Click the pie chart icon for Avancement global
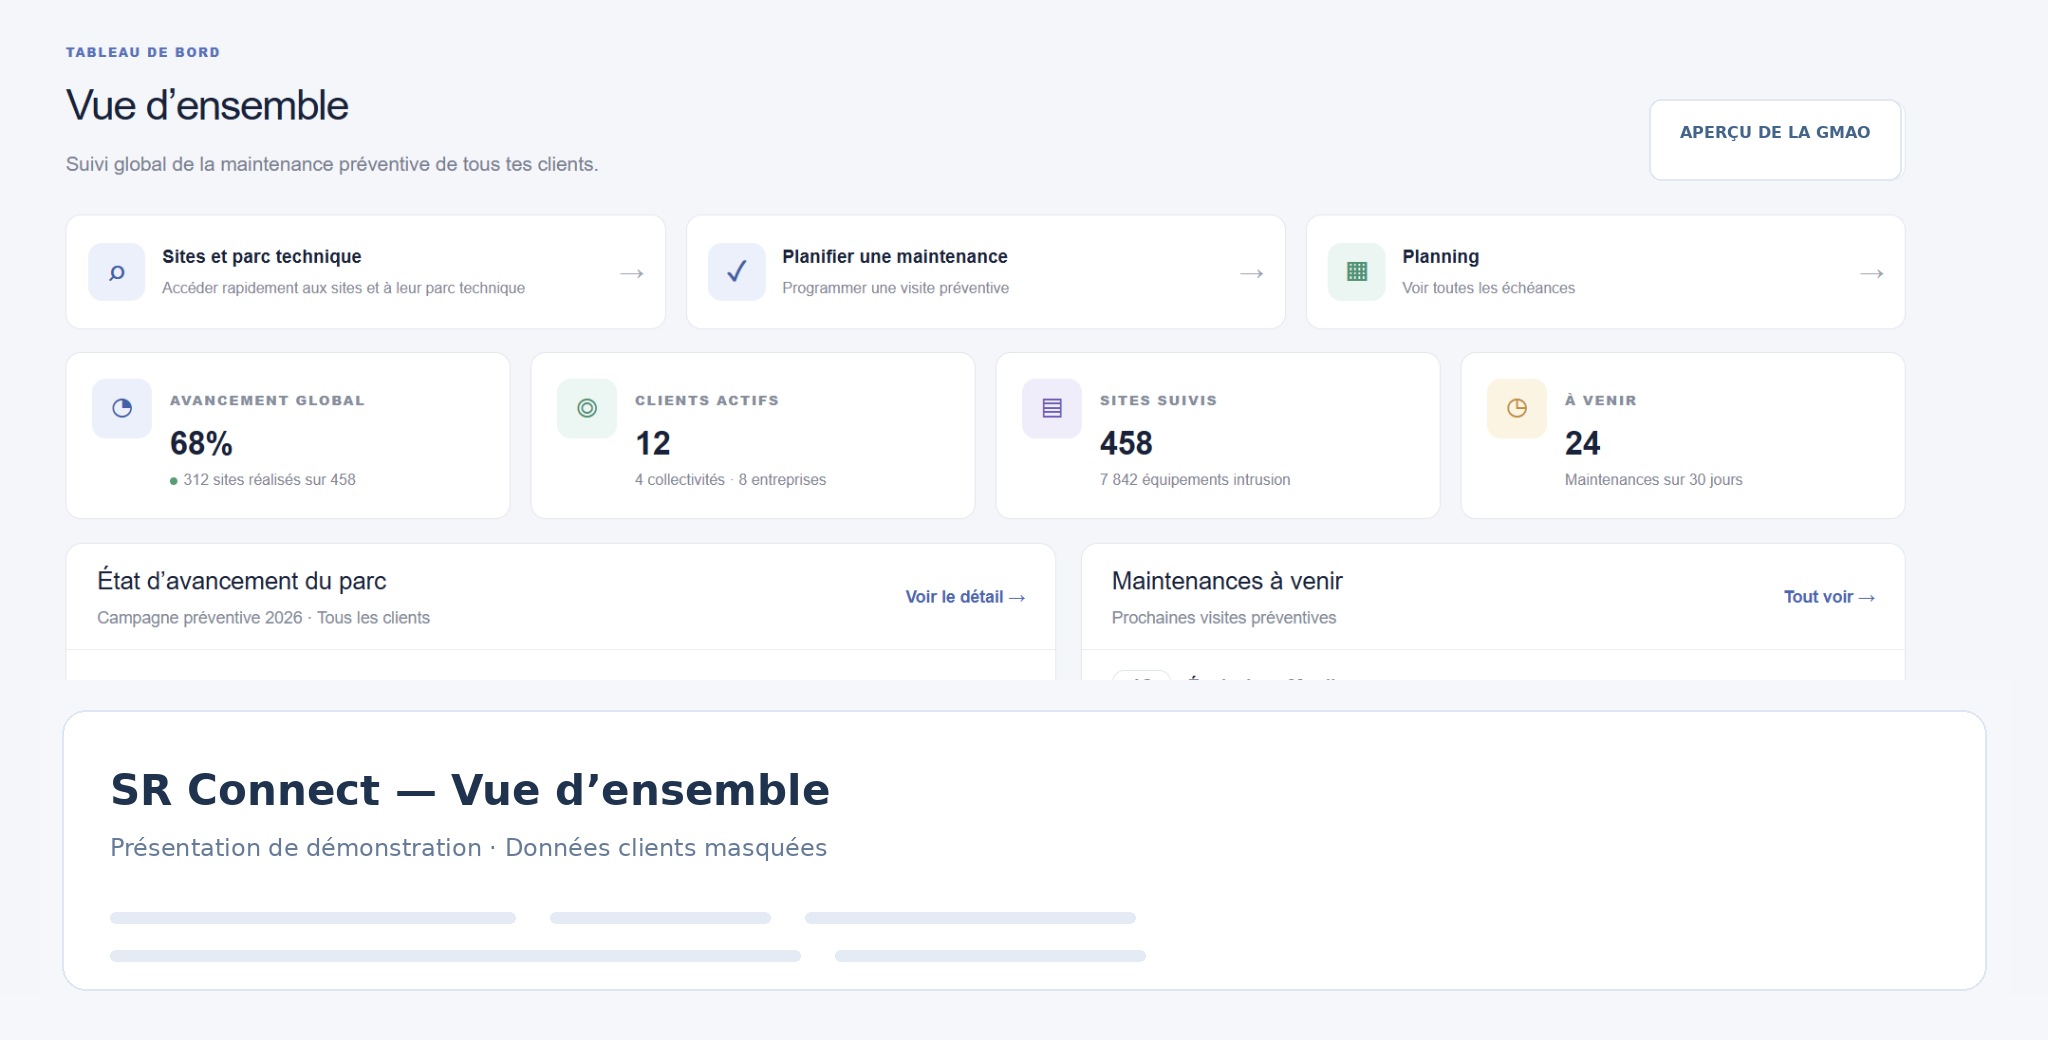 (122, 408)
